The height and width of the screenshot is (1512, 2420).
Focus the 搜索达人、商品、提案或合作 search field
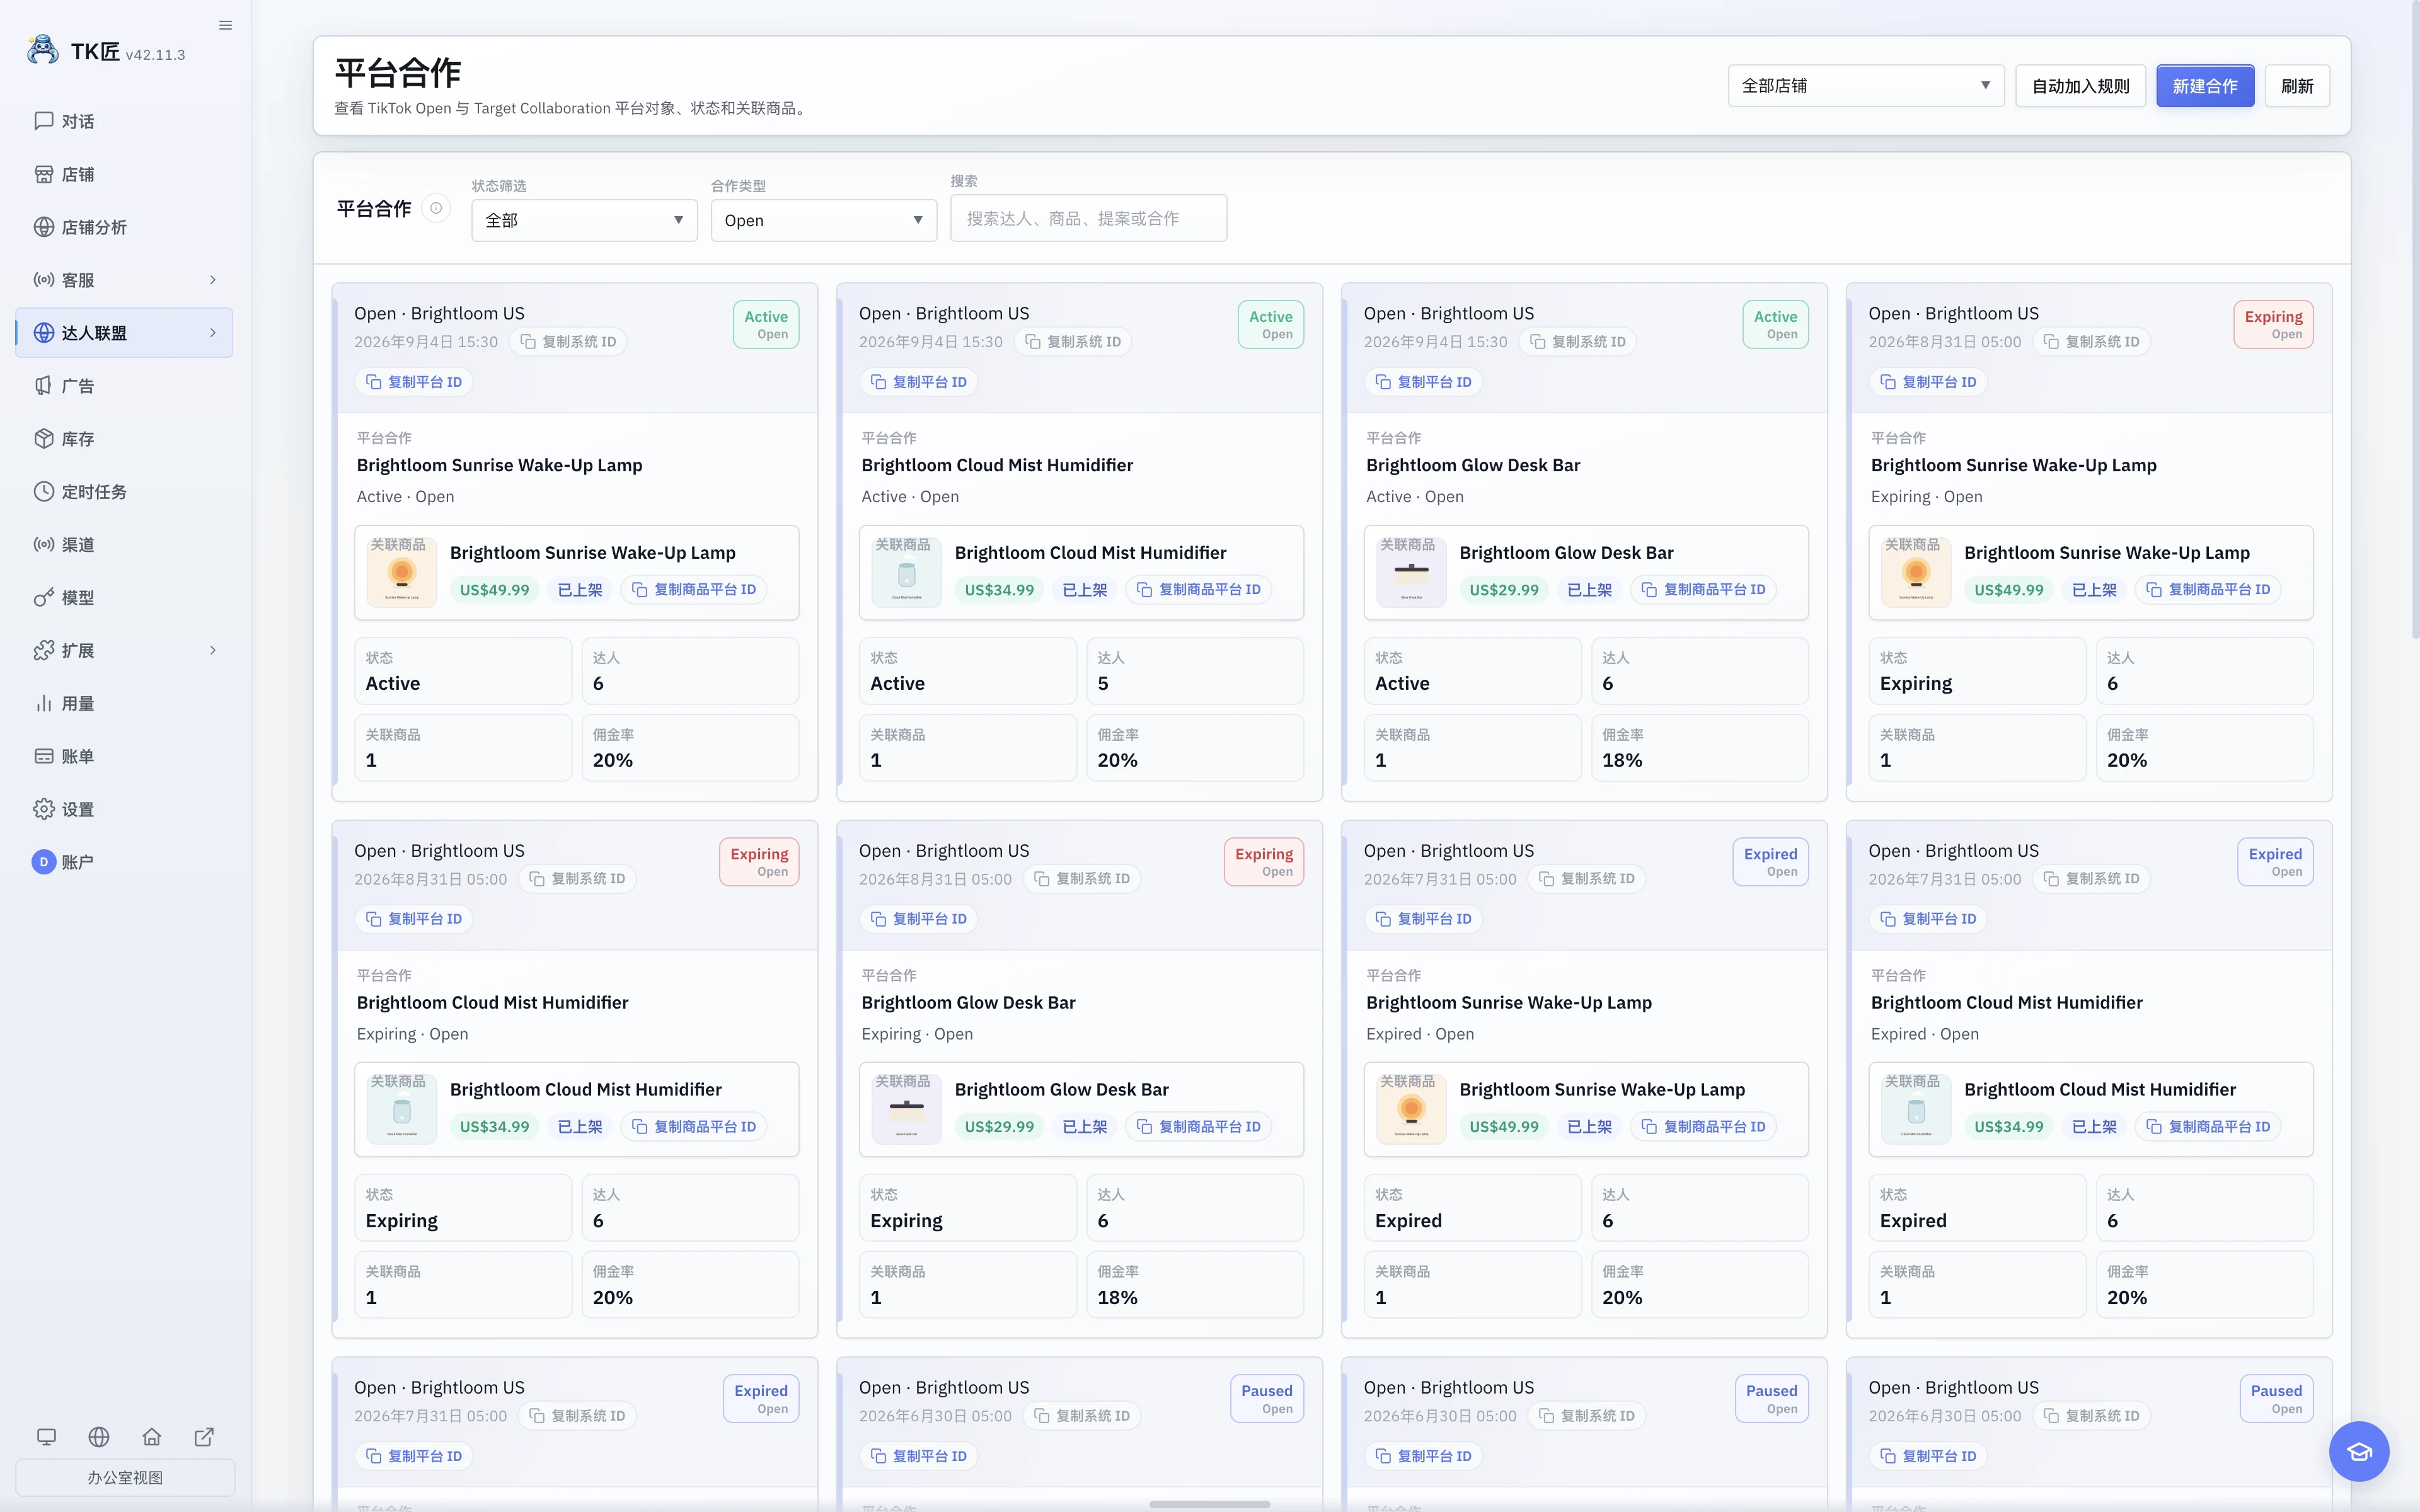1088,218
